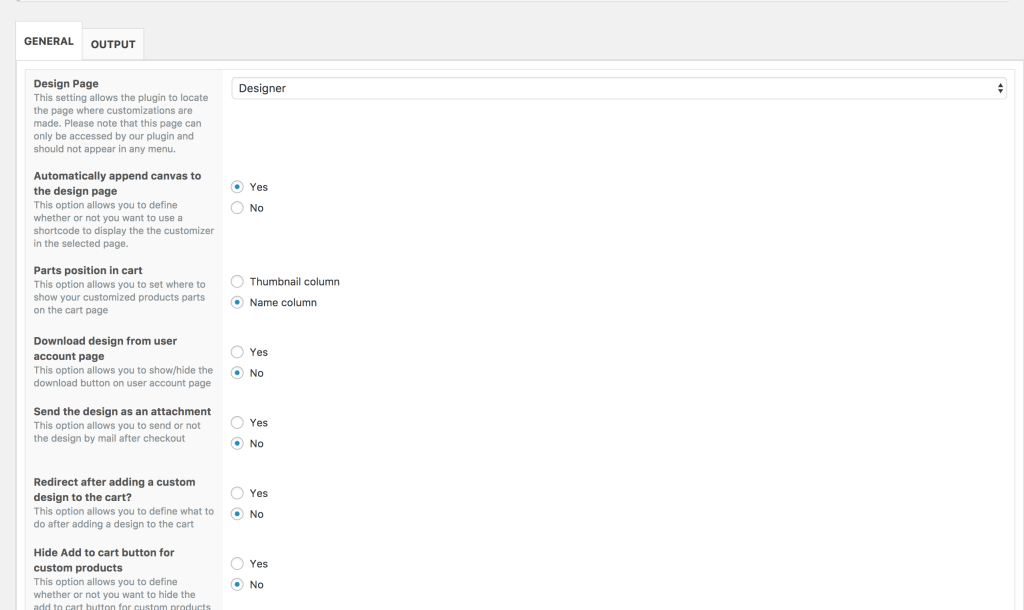Select No for send design as attachment
The image size is (1024, 610).
237,443
